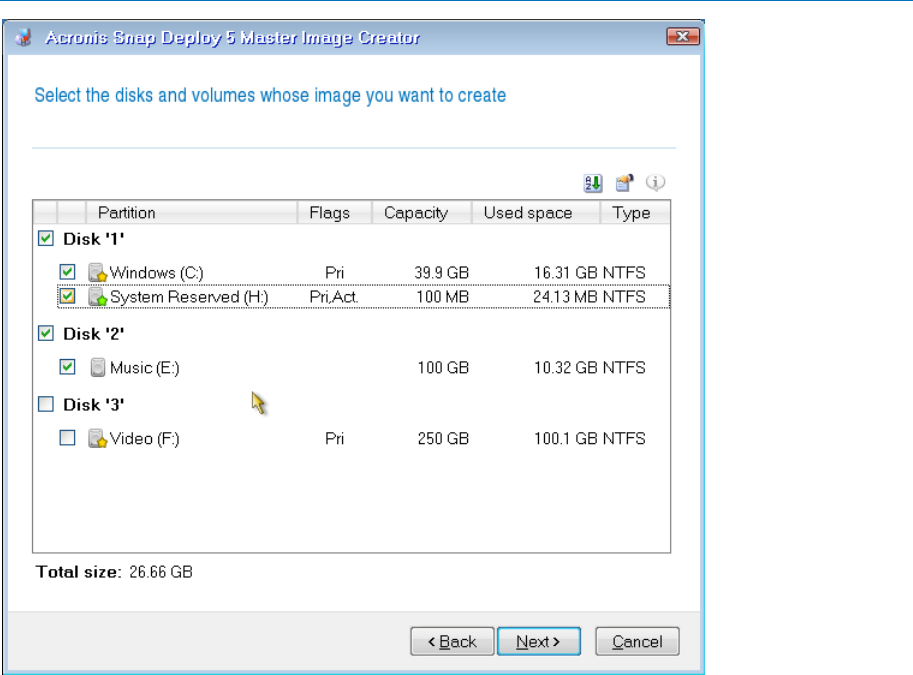The width and height of the screenshot is (913, 675).
Task: Sort by the Capacity column header
Action: 421,213
